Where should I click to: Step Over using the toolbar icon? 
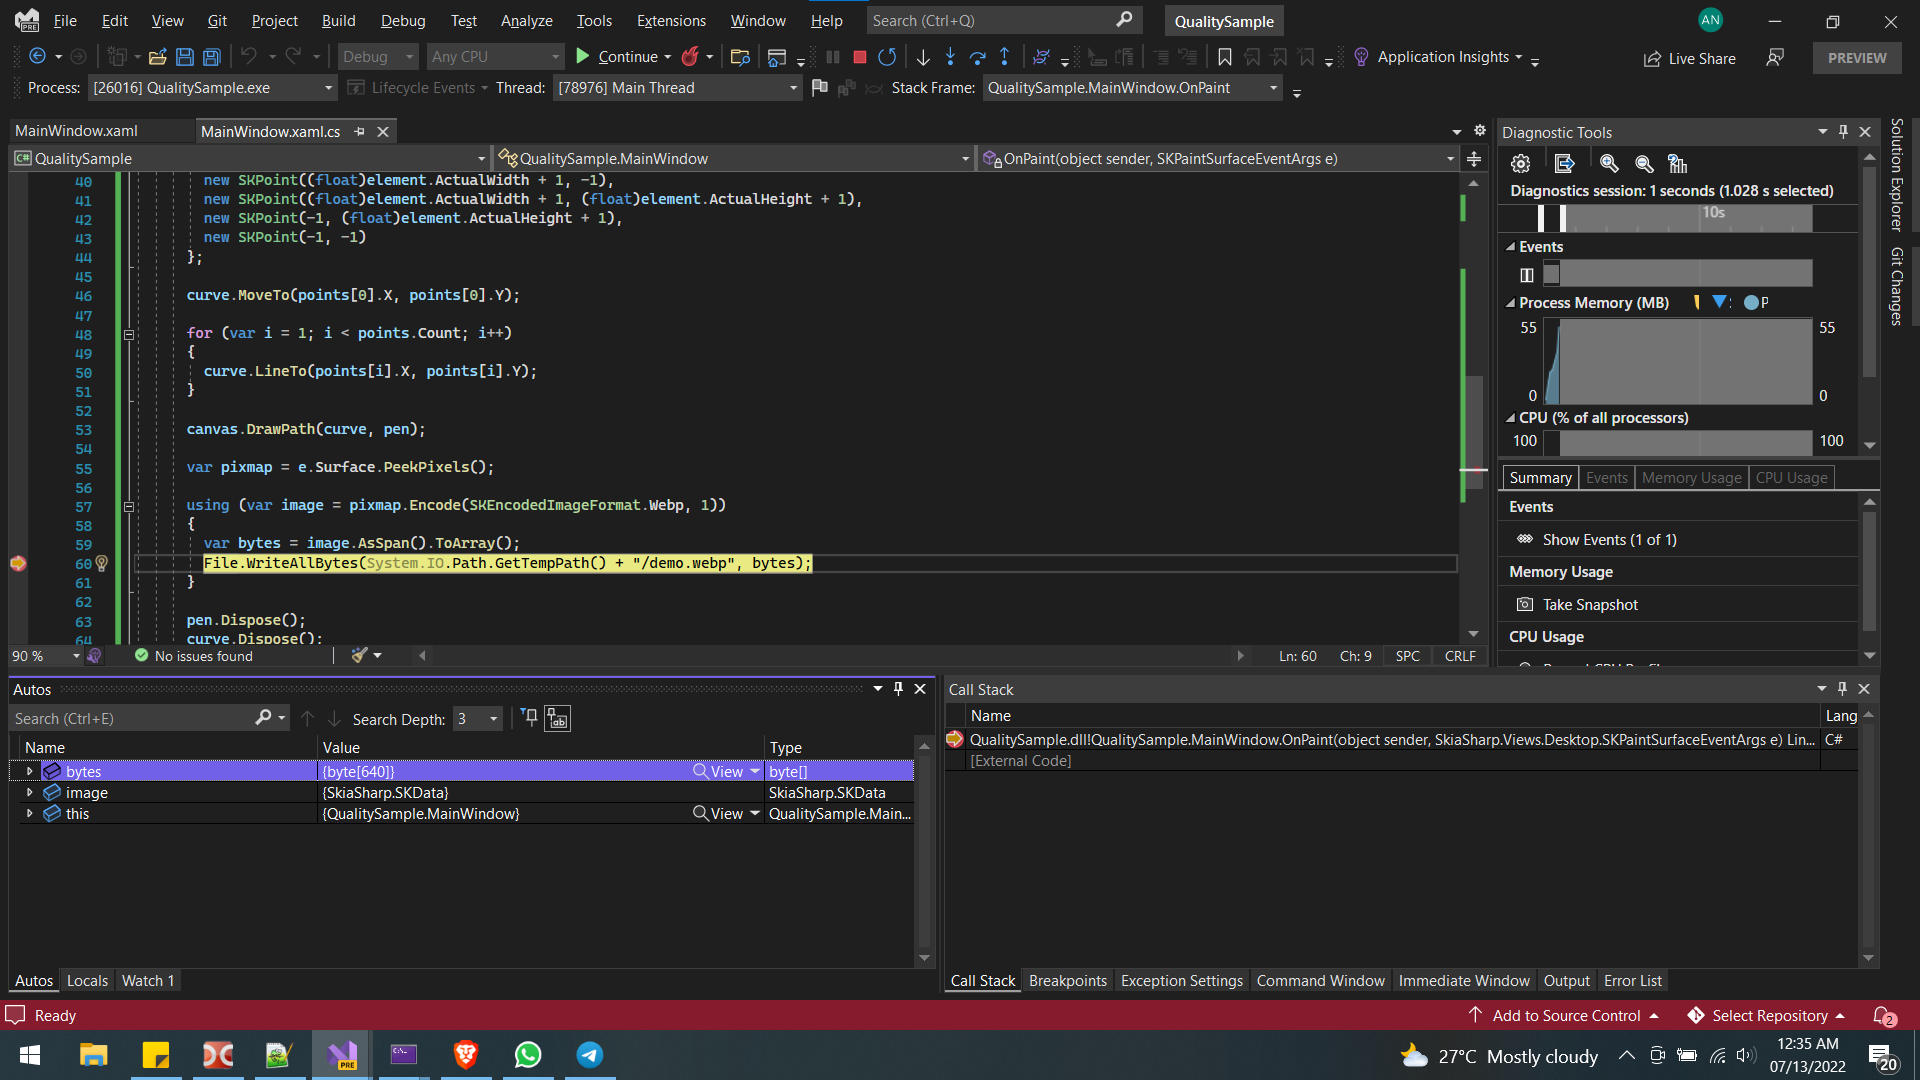tap(978, 57)
